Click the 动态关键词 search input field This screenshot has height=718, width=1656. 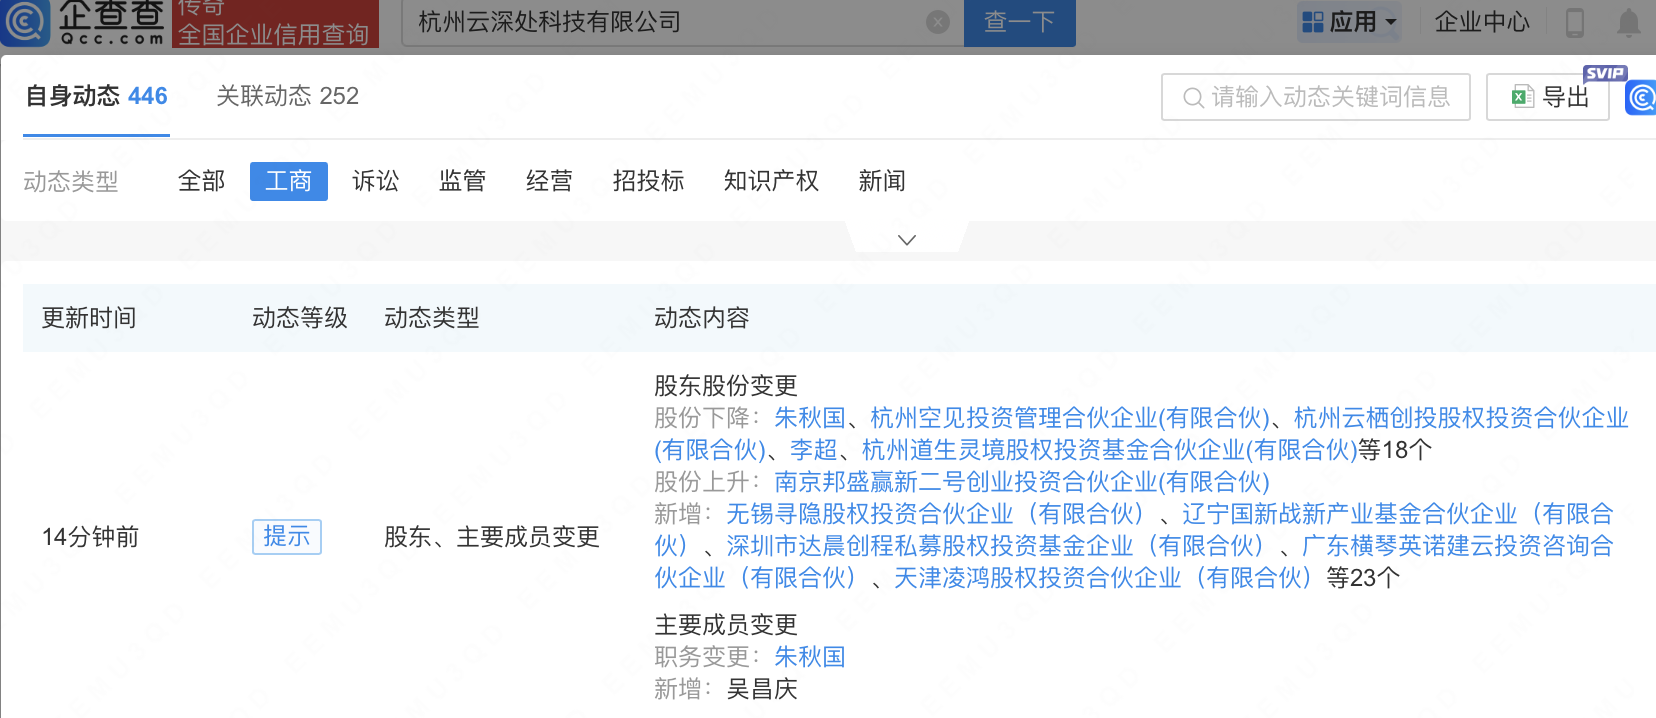pos(1316,97)
